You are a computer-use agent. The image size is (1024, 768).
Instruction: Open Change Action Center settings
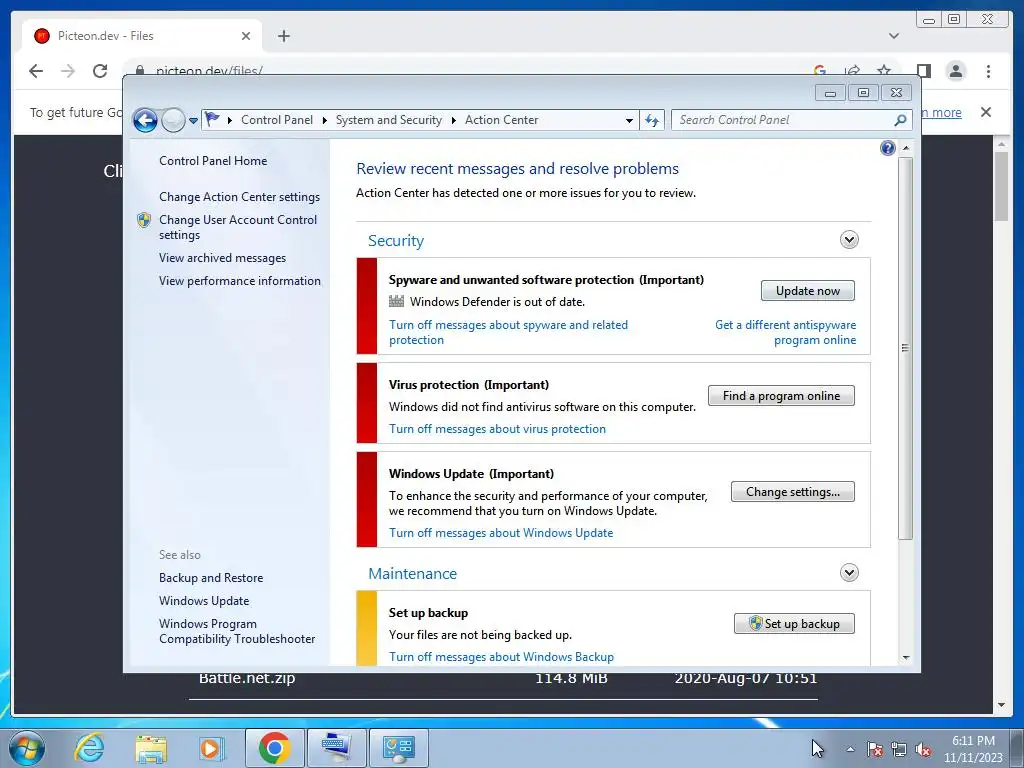[x=239, y=197]
